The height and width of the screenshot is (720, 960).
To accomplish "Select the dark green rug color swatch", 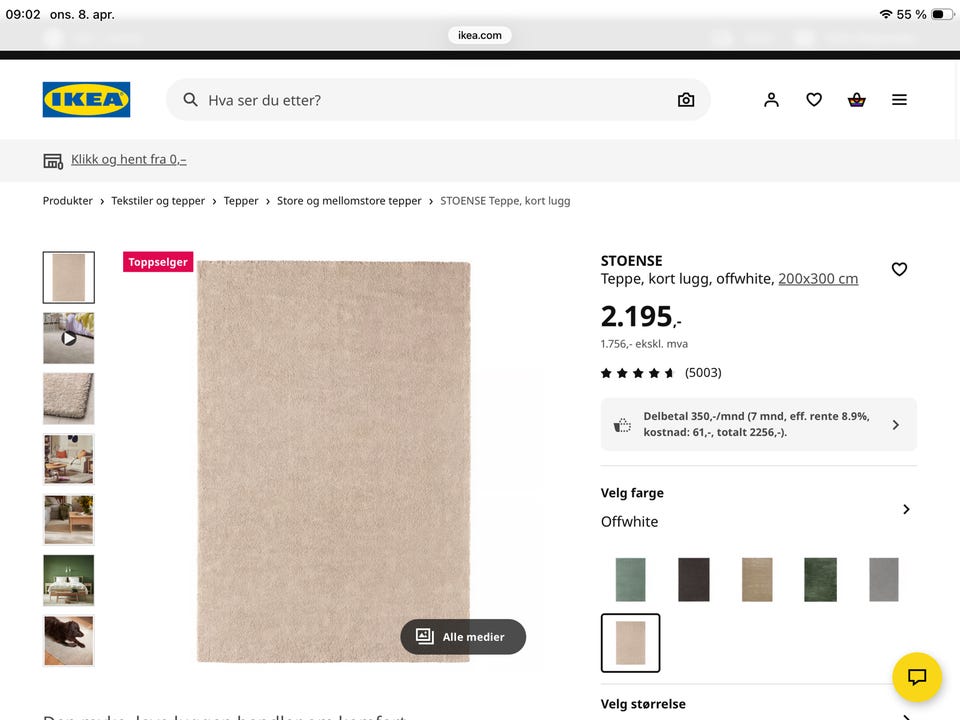I will click(x=820, y=579).
